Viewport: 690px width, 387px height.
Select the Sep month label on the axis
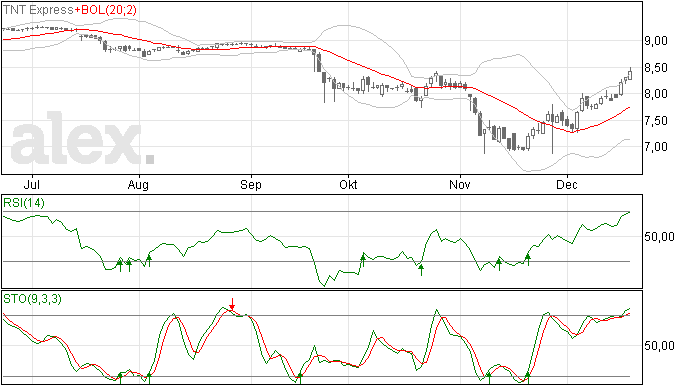251,184
